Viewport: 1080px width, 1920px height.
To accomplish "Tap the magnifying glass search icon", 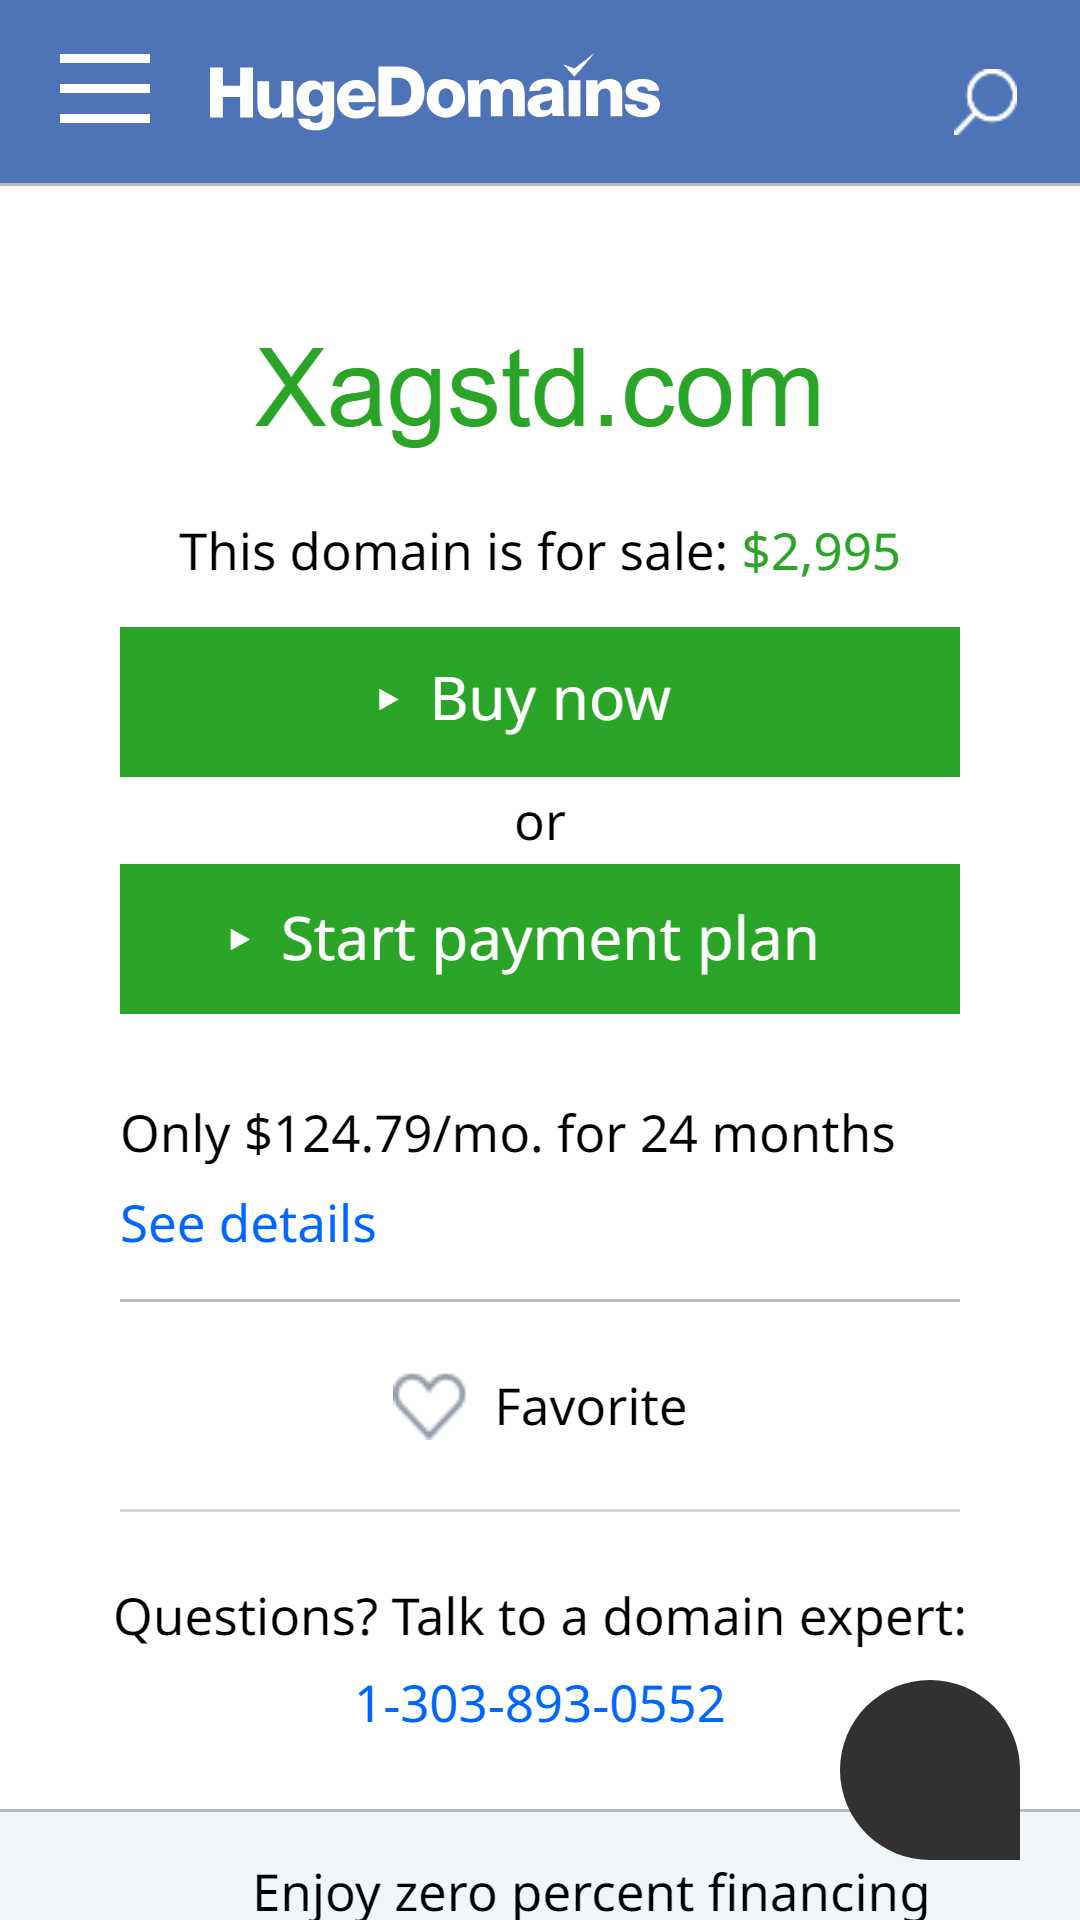I will click(985, 100).
